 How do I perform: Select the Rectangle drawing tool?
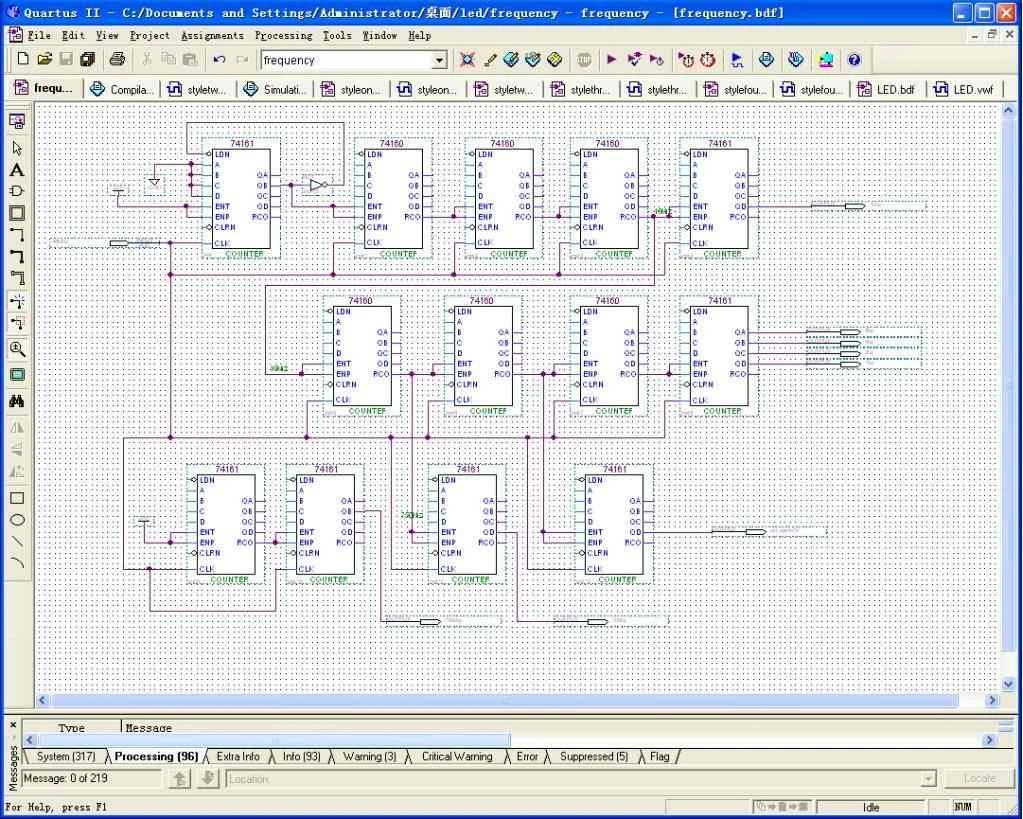(x=18, y=499)
